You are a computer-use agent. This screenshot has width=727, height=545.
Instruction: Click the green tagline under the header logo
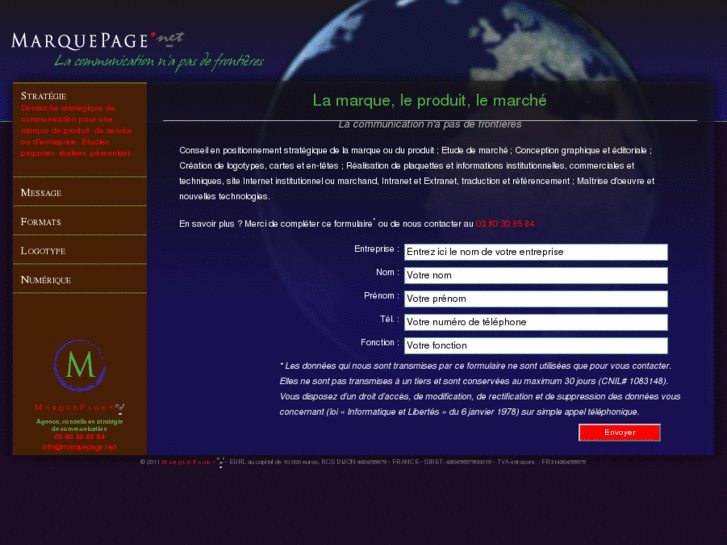click(x=159, y=62)
